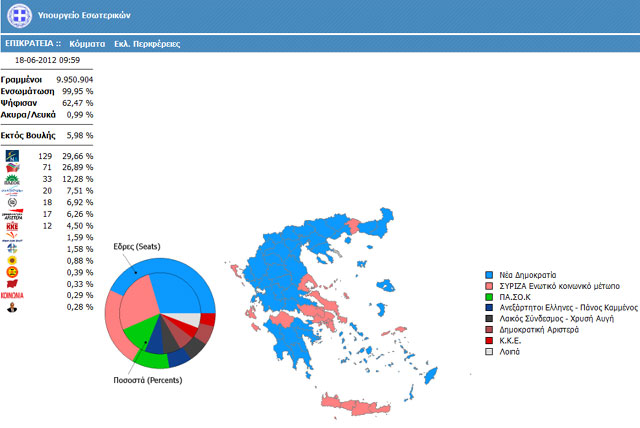Click the pink ΣΥΡΙΖΑ legend swatch
This screenshot has height=428, width=640.
[x=489, y=287]
